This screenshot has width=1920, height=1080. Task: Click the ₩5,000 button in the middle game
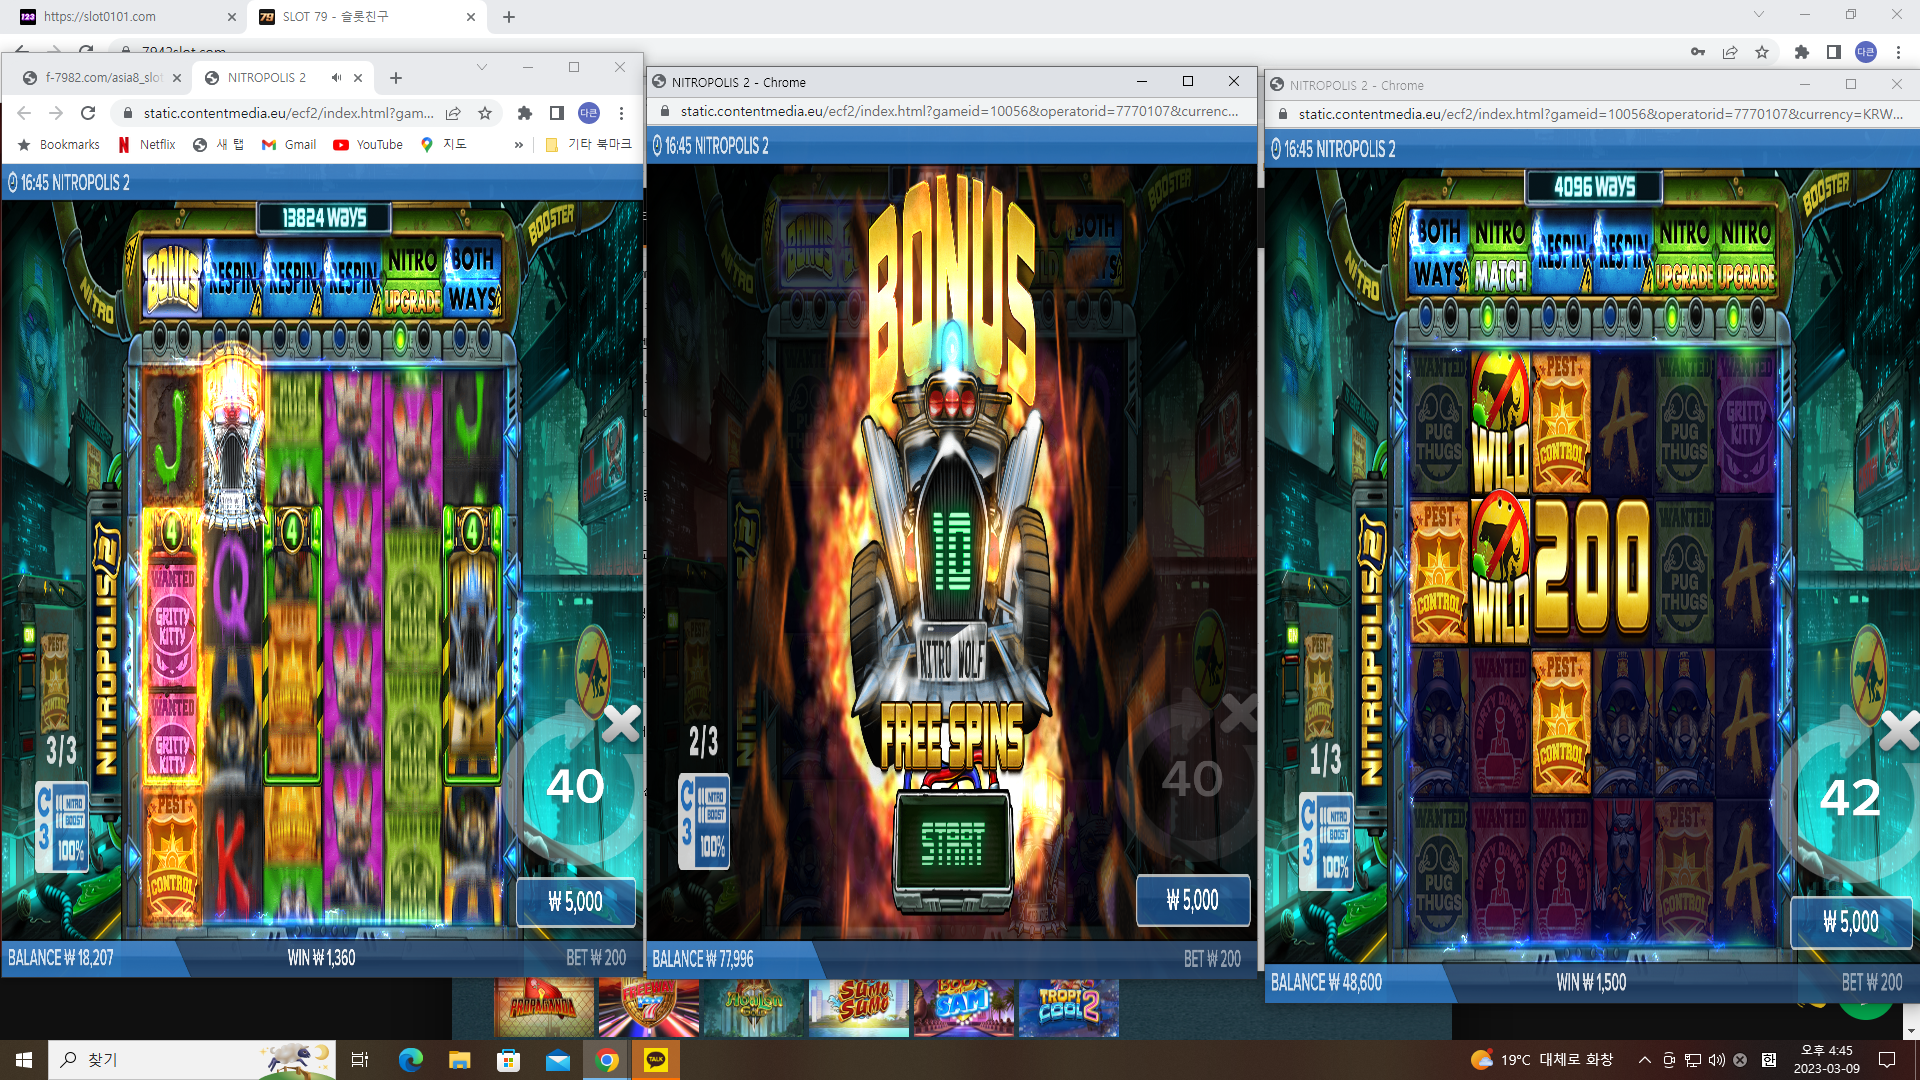pos(1193,900)
